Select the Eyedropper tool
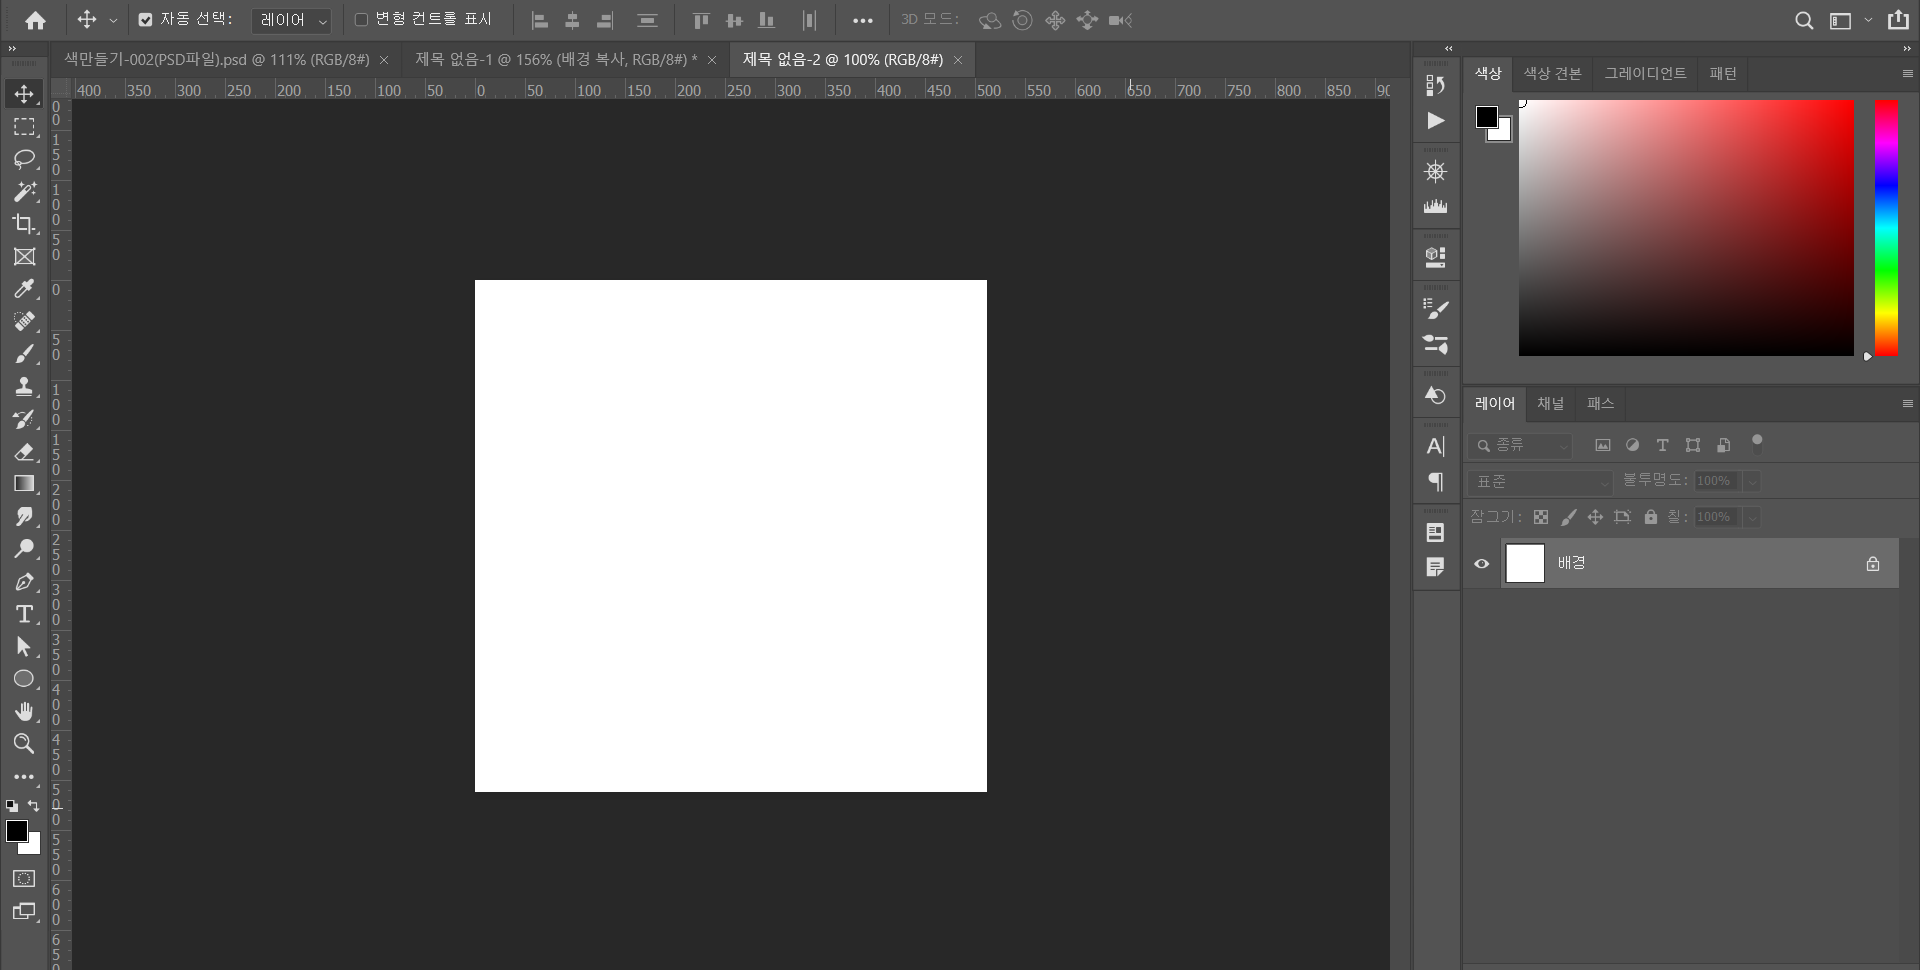This screenshot has height=970, width=1920. click(24, 289)
